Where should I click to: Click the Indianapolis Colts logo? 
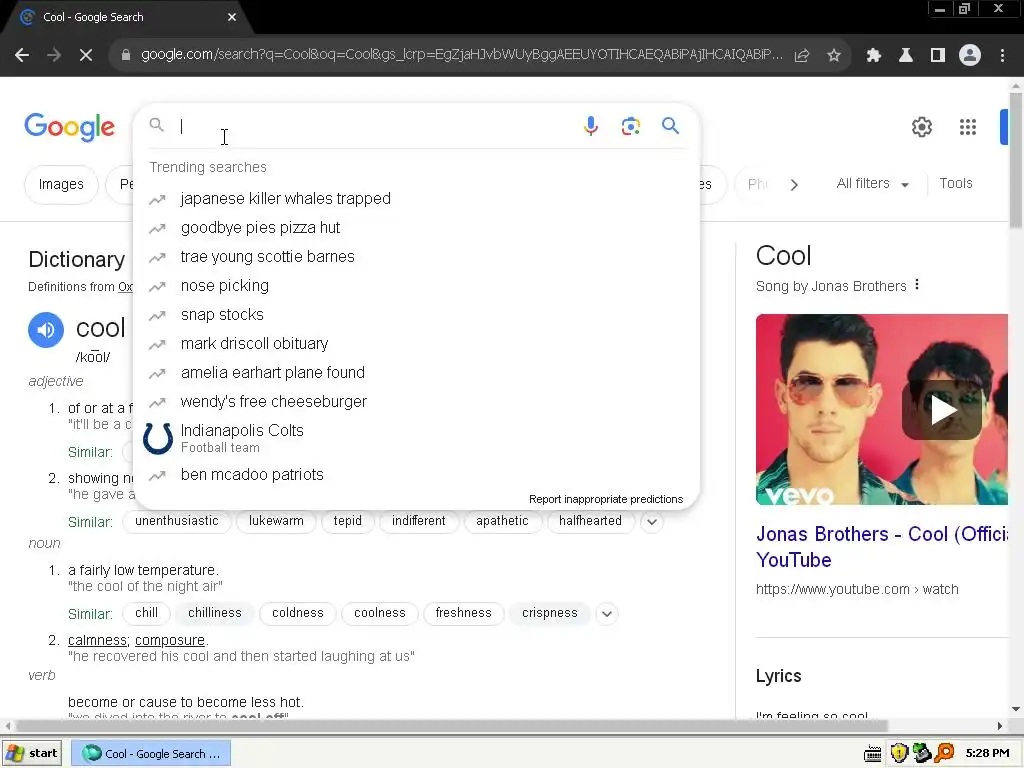point(158,438)
